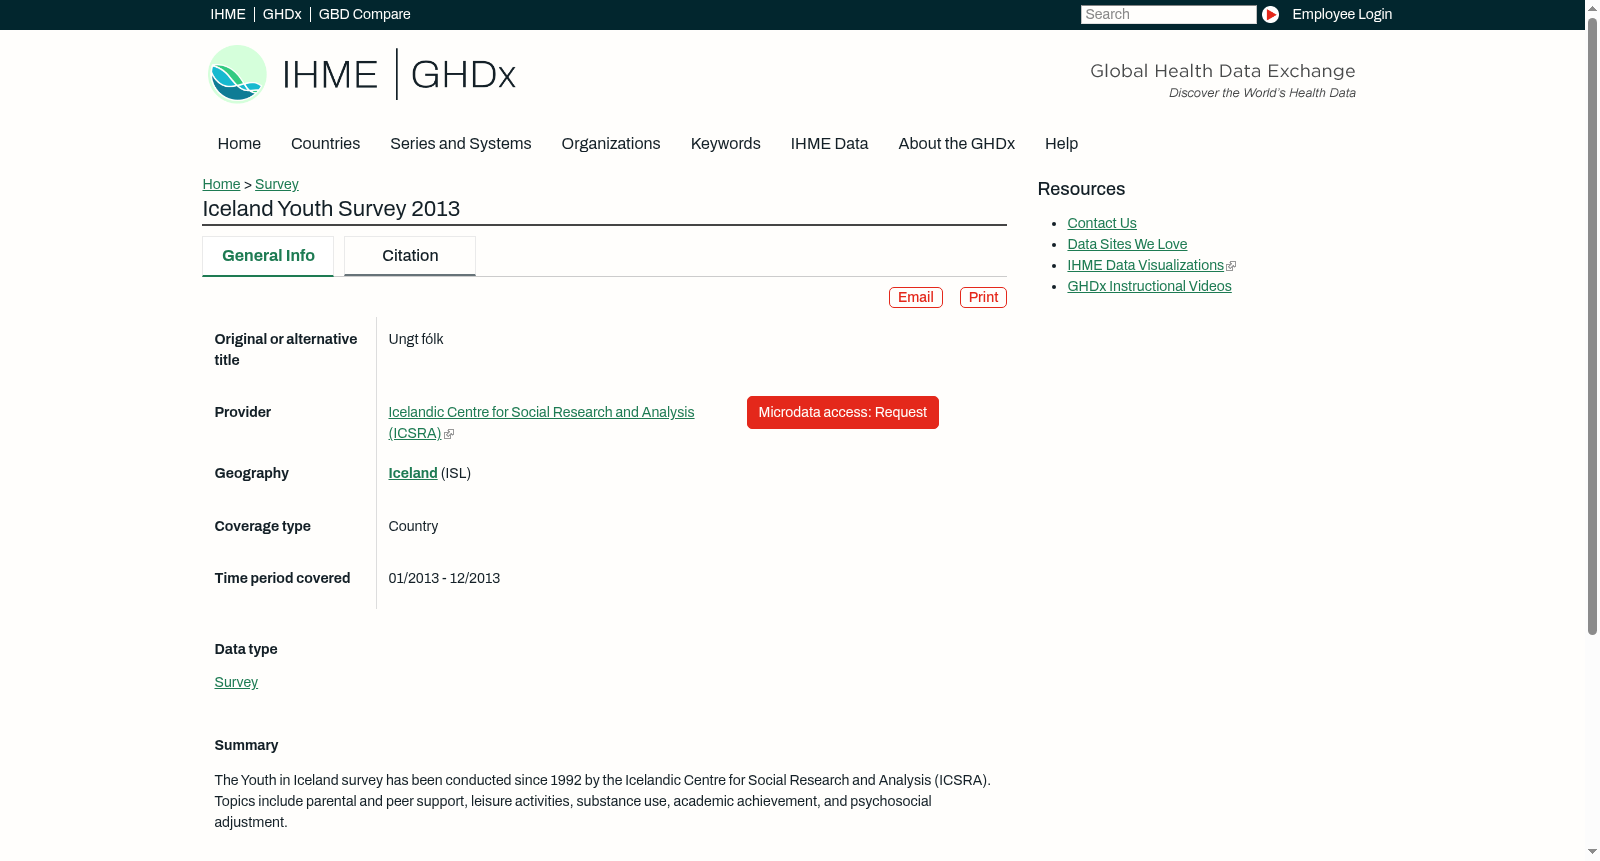Open IHME Data menu item

(x=829, y=144)
